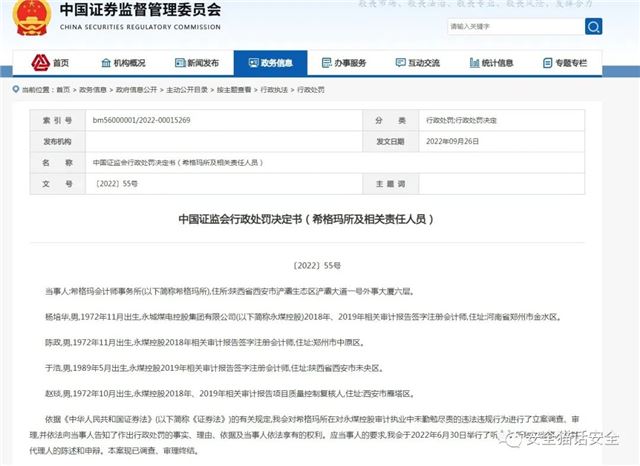This screenshot has width=640, height=466.
Task: Focus the keyword search input field
Action: coord(516,27)
